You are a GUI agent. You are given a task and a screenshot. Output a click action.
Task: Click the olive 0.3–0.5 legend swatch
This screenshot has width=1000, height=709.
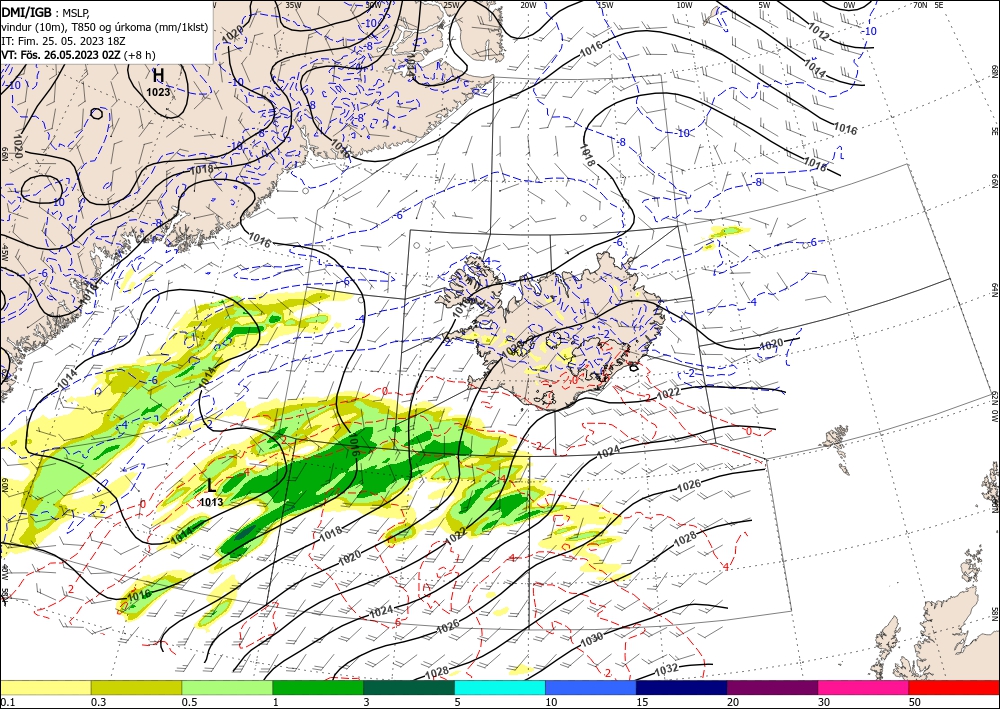pos(136,687)
